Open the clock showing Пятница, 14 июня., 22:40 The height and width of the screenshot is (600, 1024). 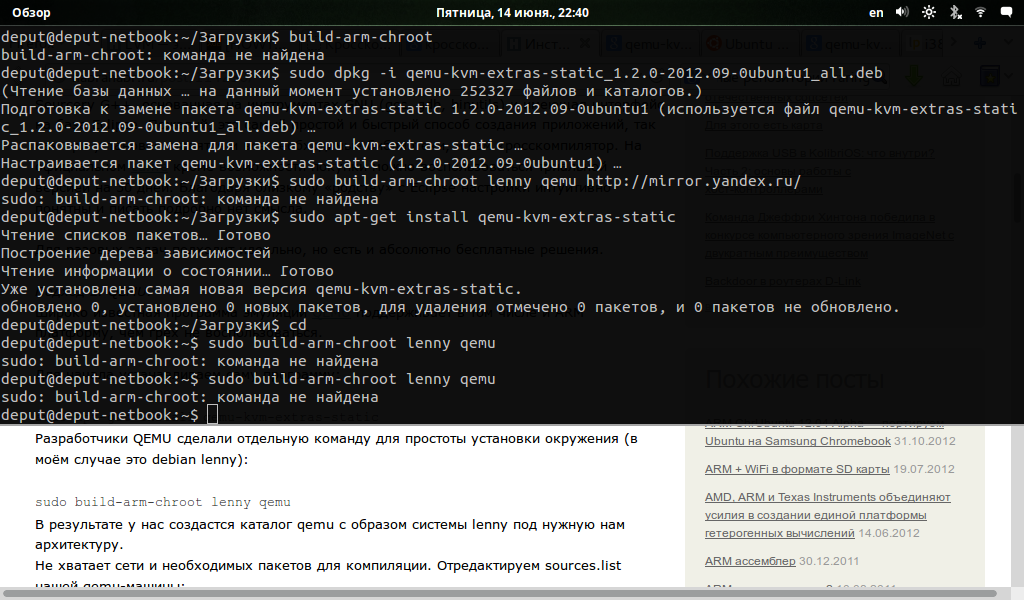coord(512,12)
